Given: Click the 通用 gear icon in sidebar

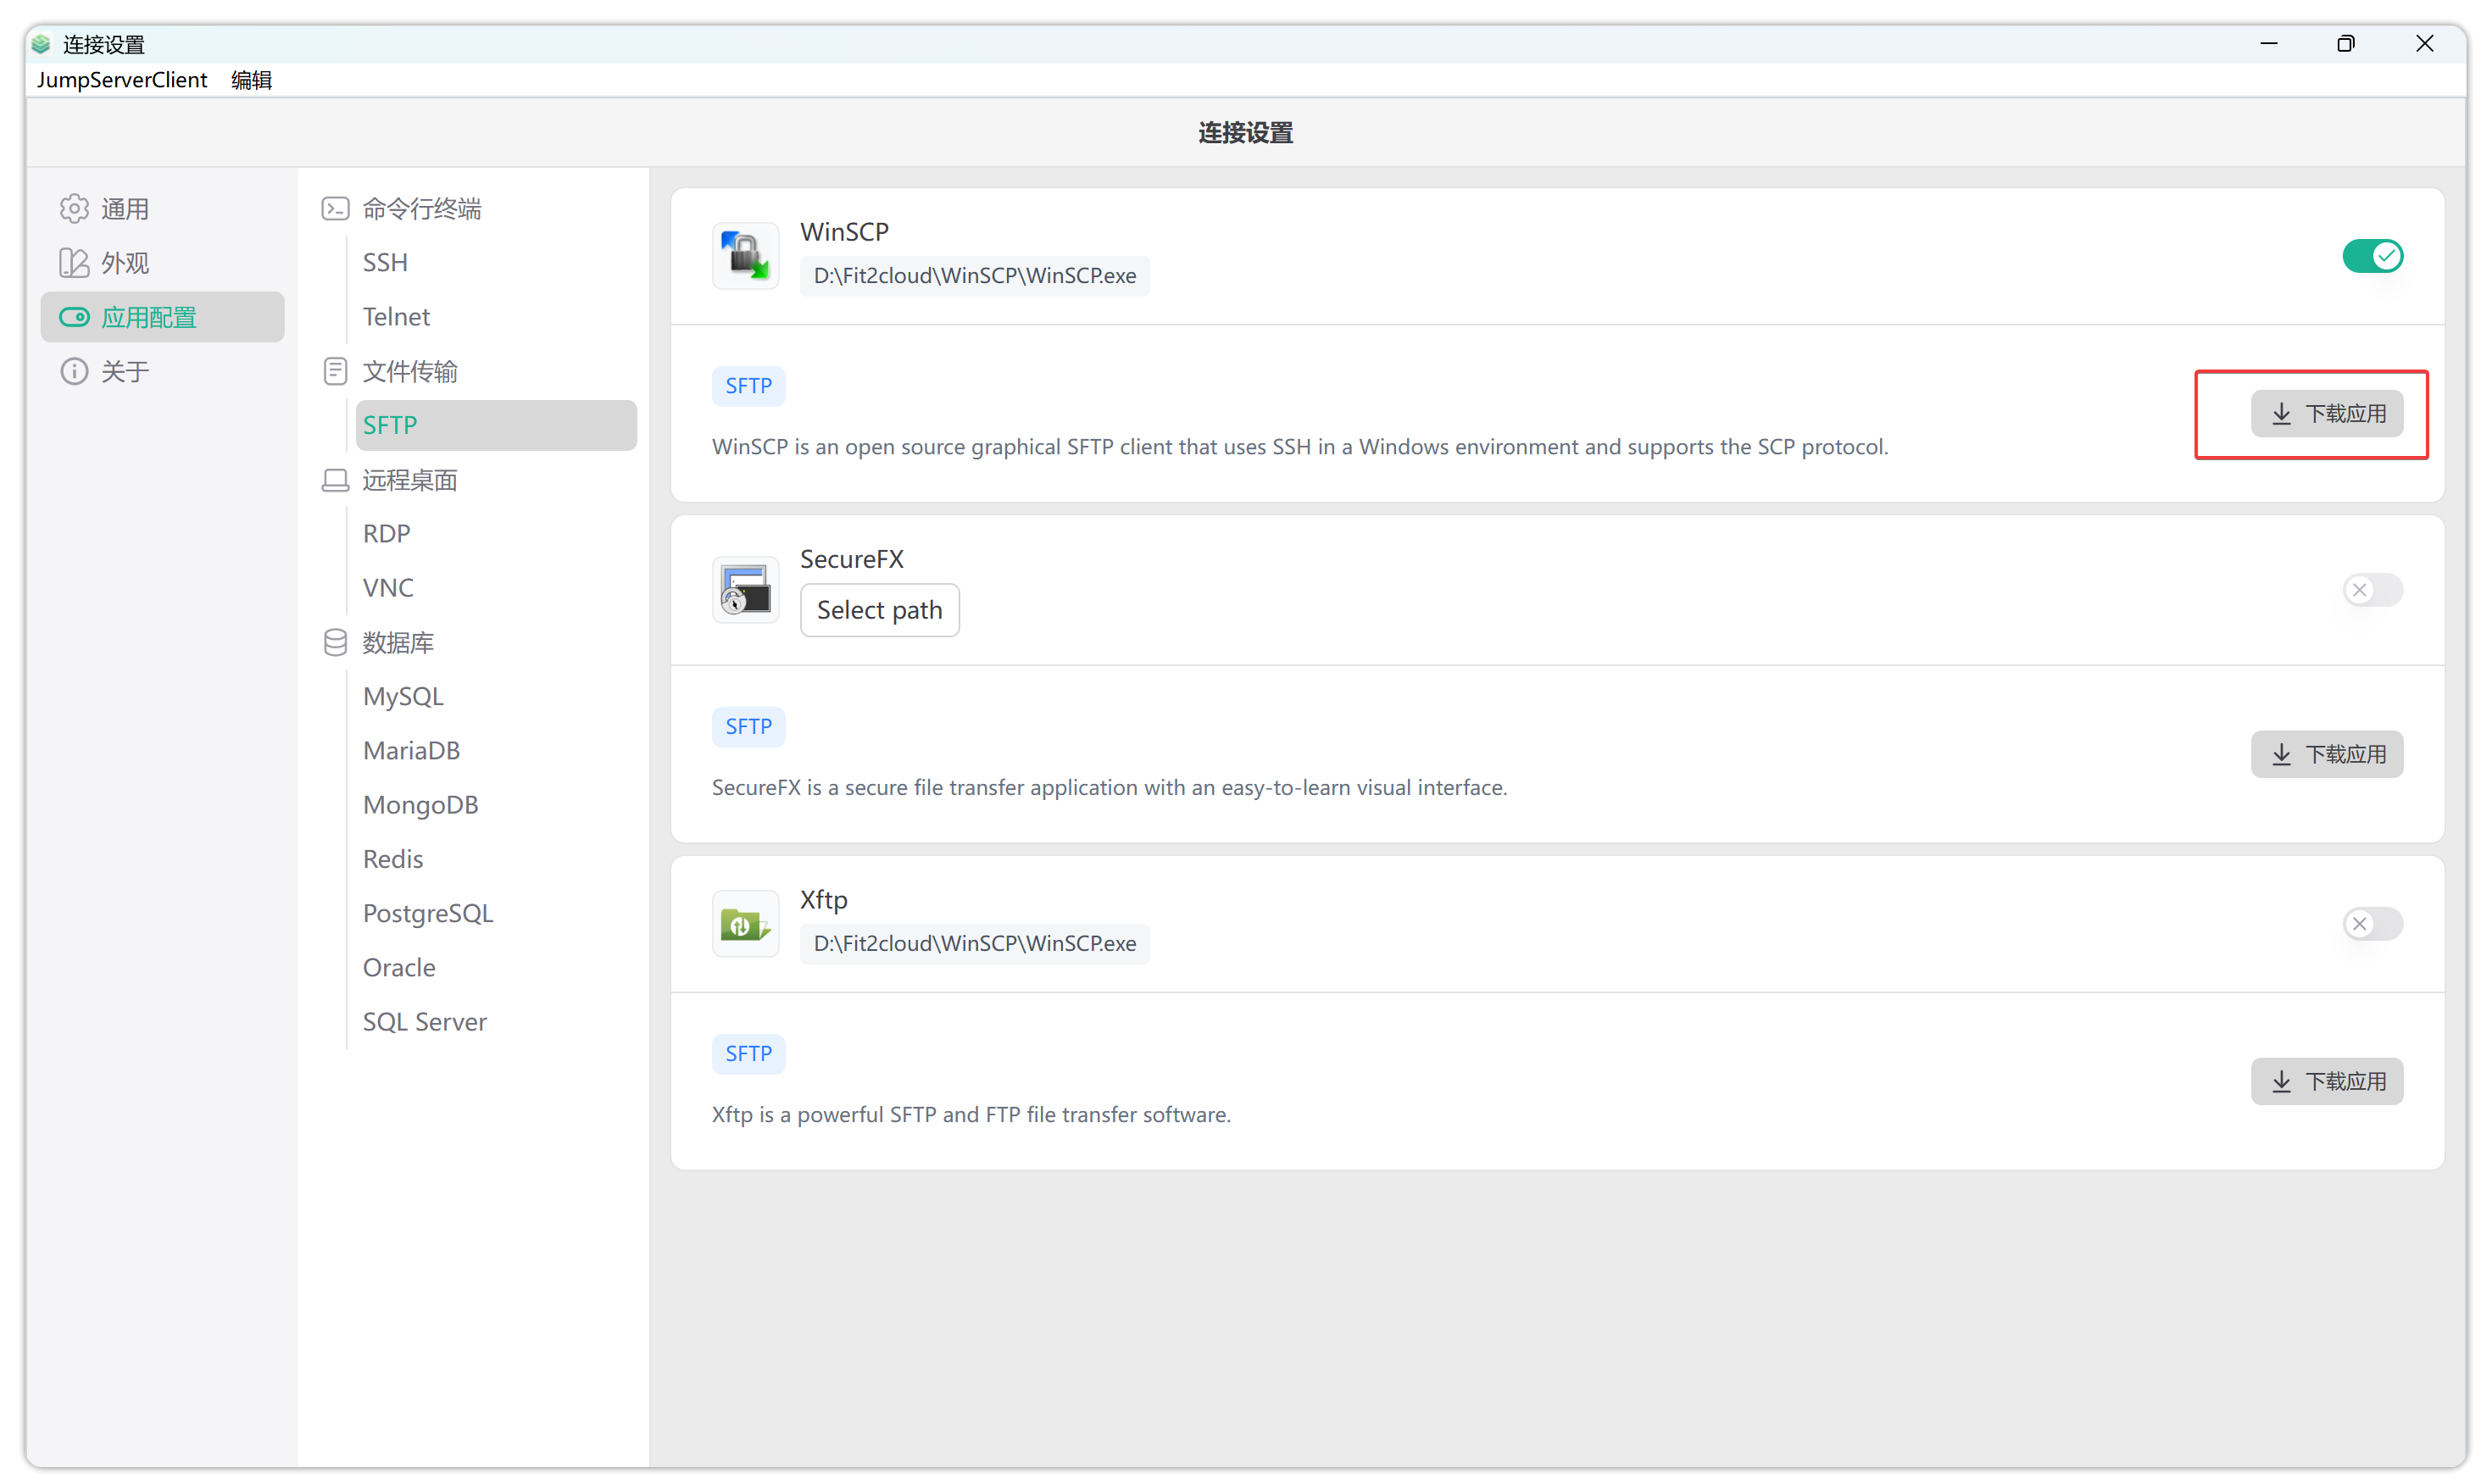Looking at the screenshot, I should pyautogui.click(x=74, y=208).
